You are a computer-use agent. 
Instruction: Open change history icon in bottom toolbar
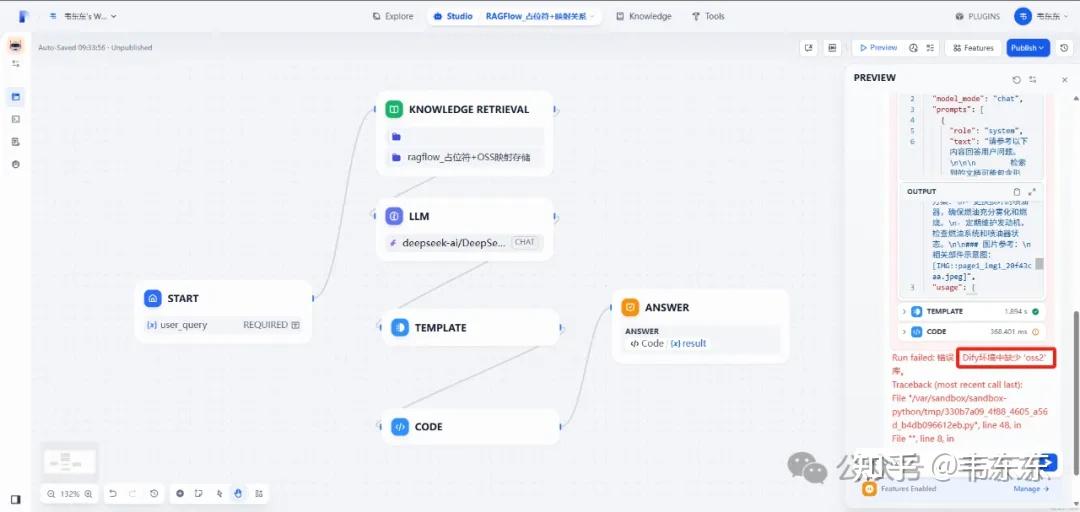point(154,493)
